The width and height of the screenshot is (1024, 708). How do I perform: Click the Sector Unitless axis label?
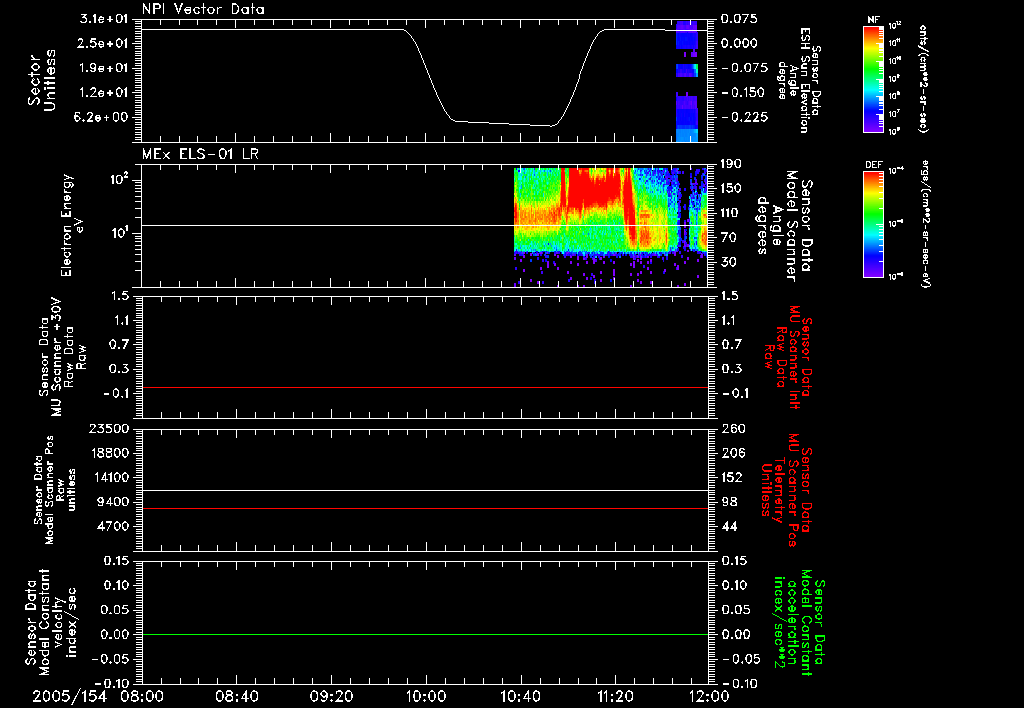(x=42, y=80)
